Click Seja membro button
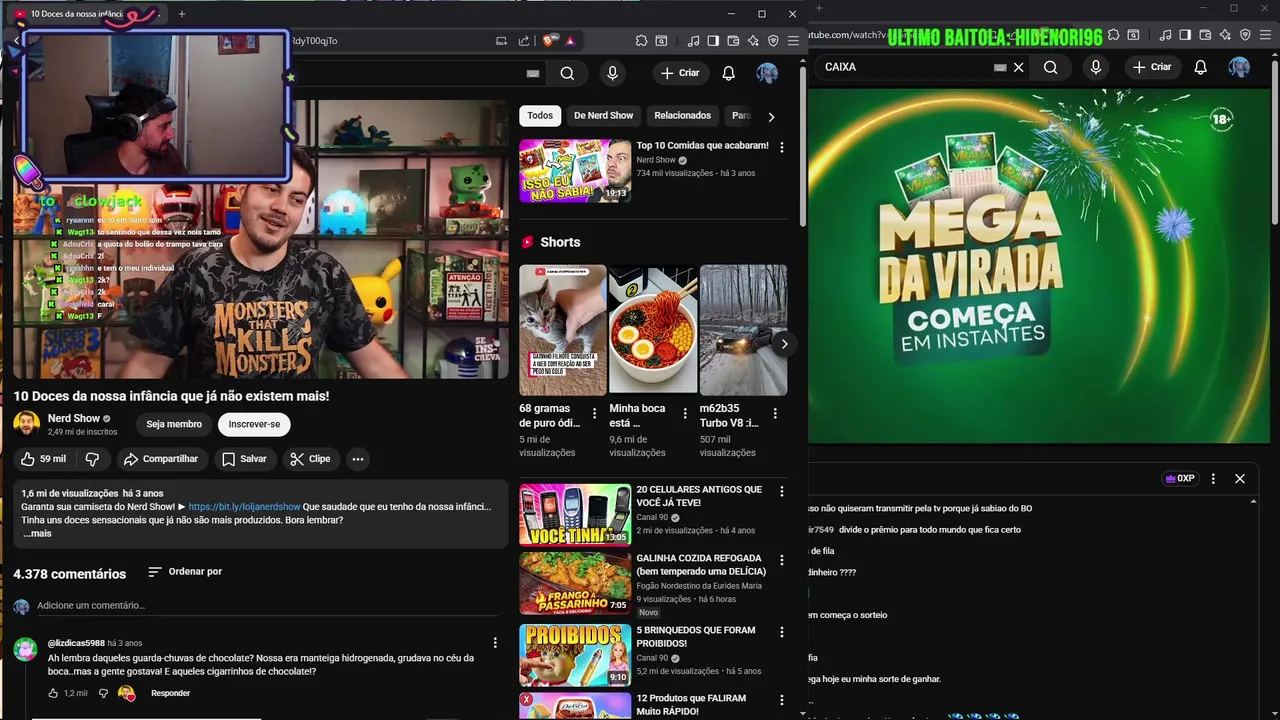The image size is (1280, 720). [x=174, y=424]
